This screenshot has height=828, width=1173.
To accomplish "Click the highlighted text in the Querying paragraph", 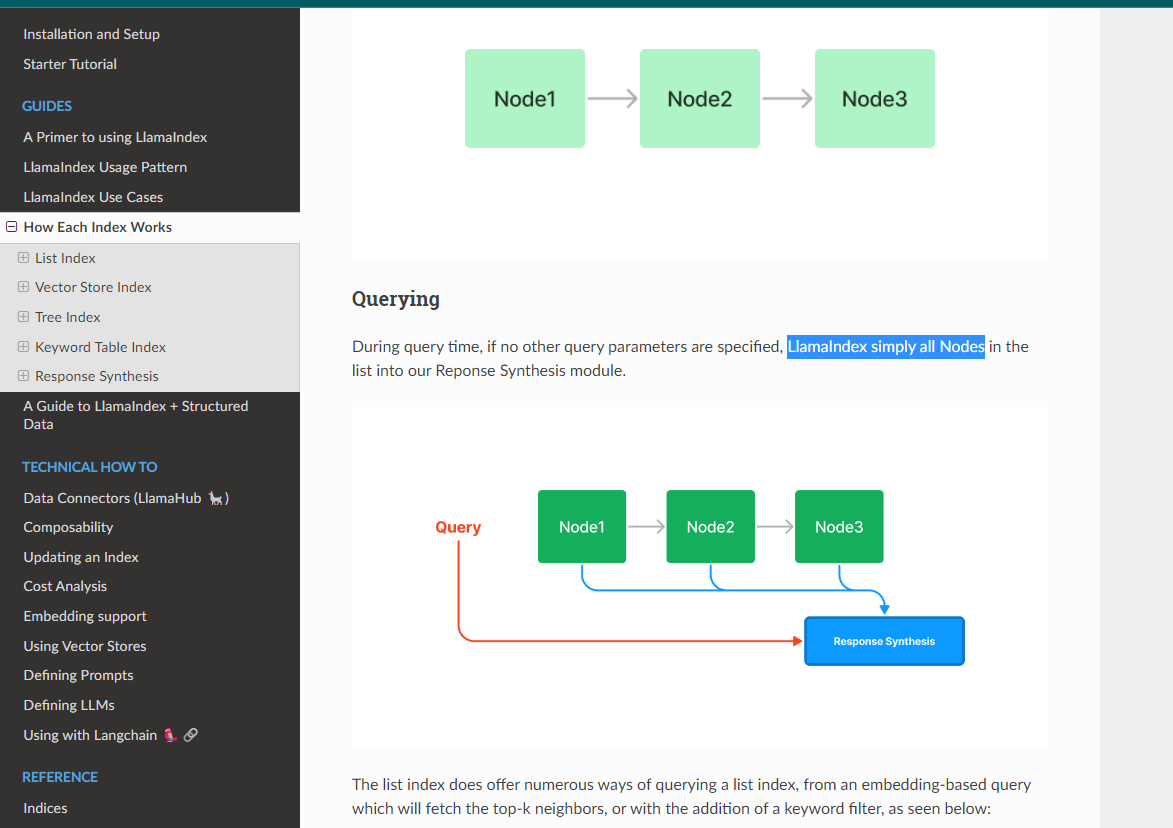I will coord(885,346).
